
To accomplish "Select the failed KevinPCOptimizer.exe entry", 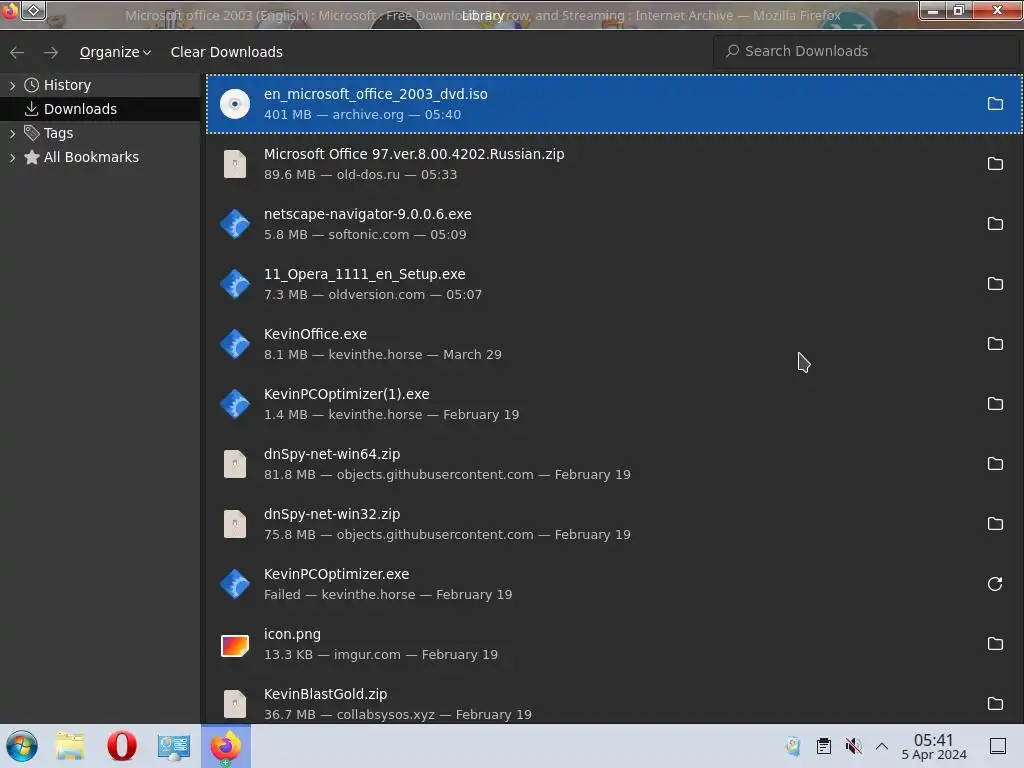I will 614,584.
